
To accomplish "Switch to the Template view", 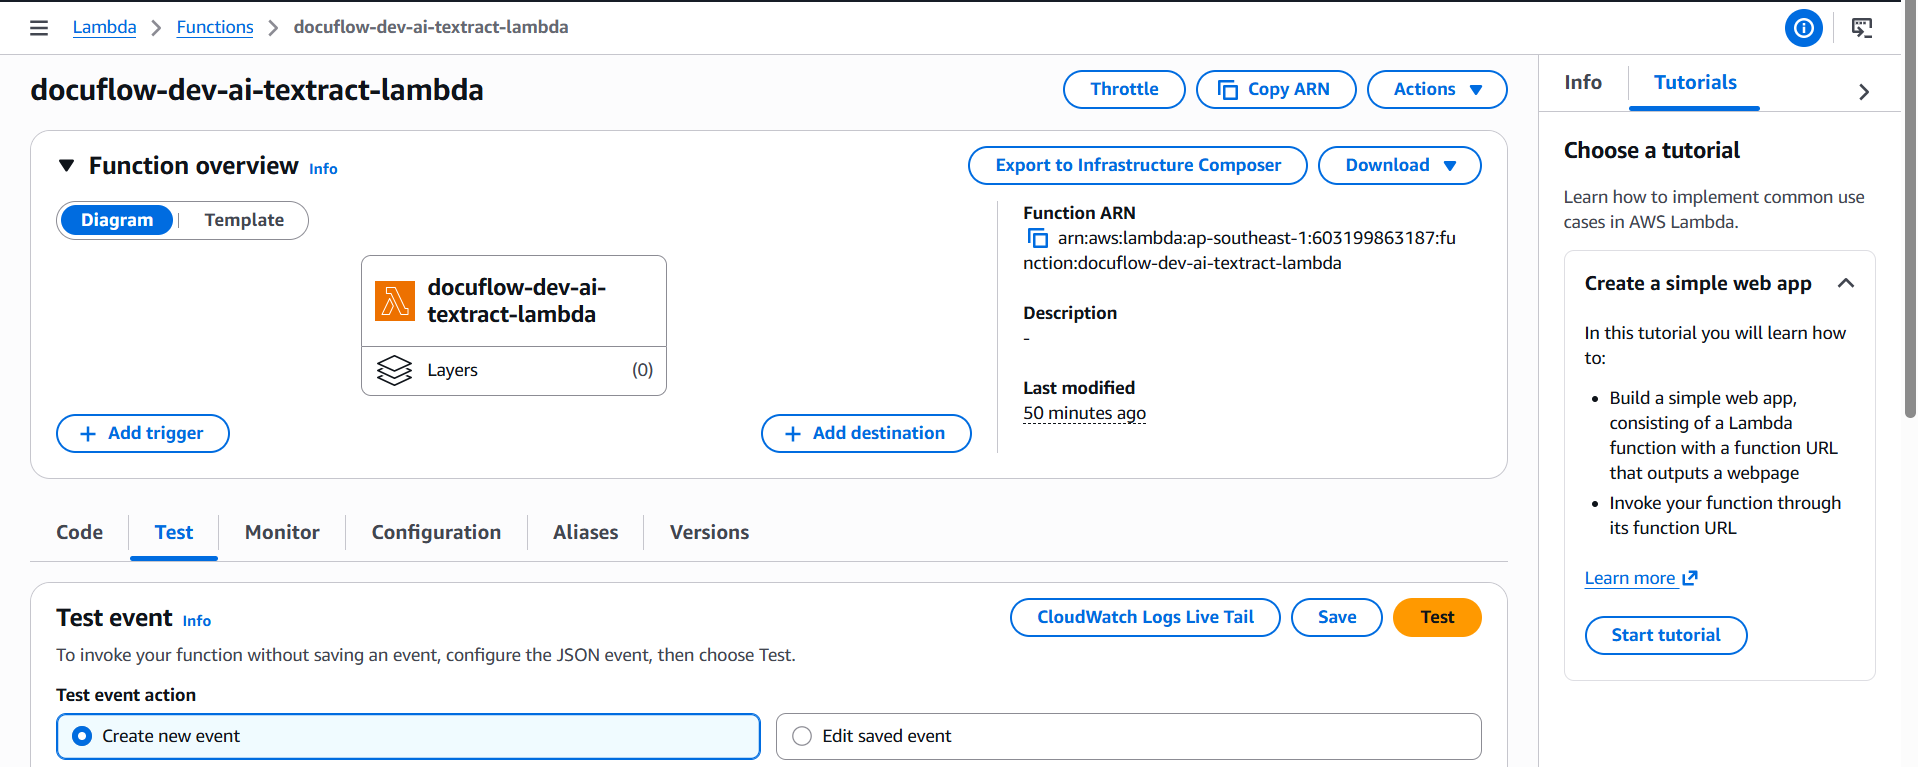I will 244,220.
